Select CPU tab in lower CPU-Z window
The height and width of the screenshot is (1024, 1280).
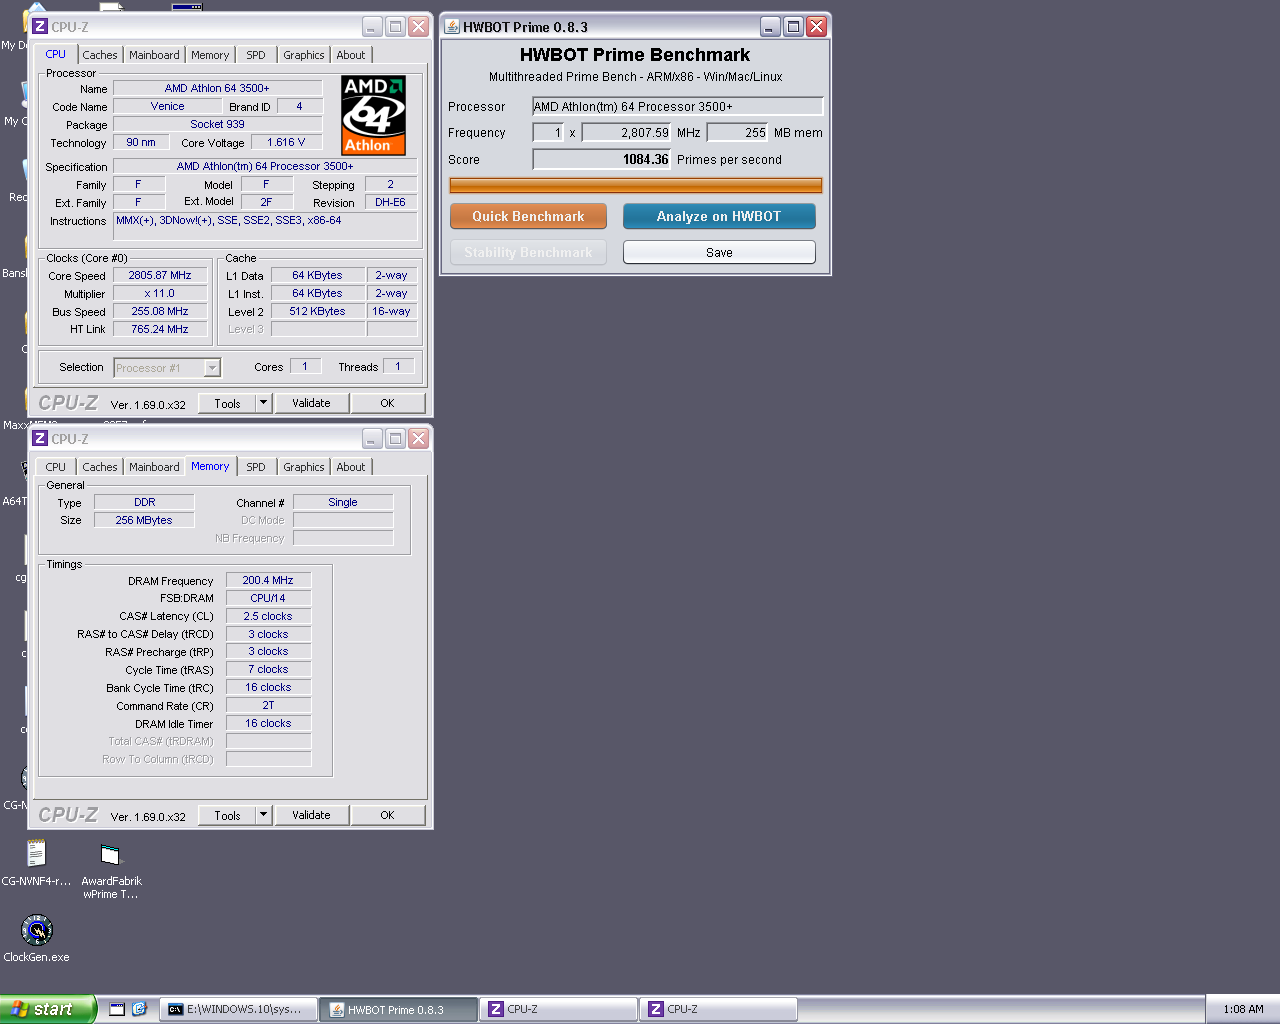(56, 467)
